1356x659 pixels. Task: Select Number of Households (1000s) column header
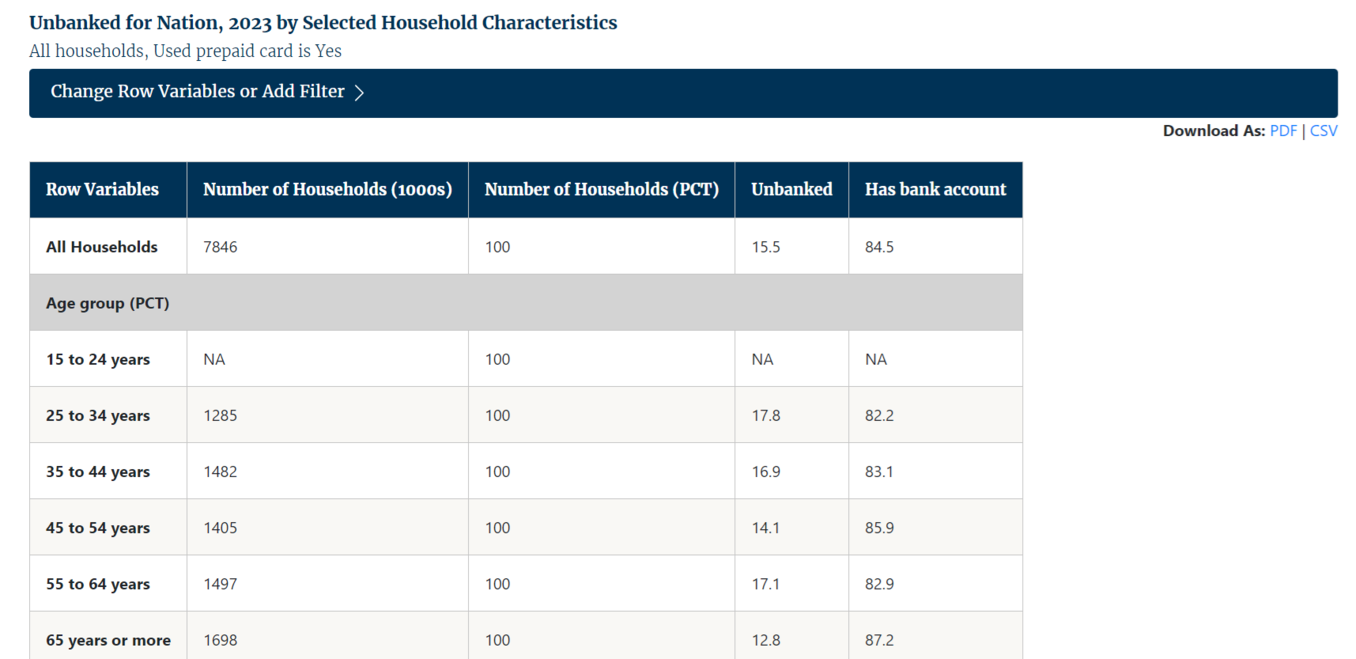(x=327, y=190)
